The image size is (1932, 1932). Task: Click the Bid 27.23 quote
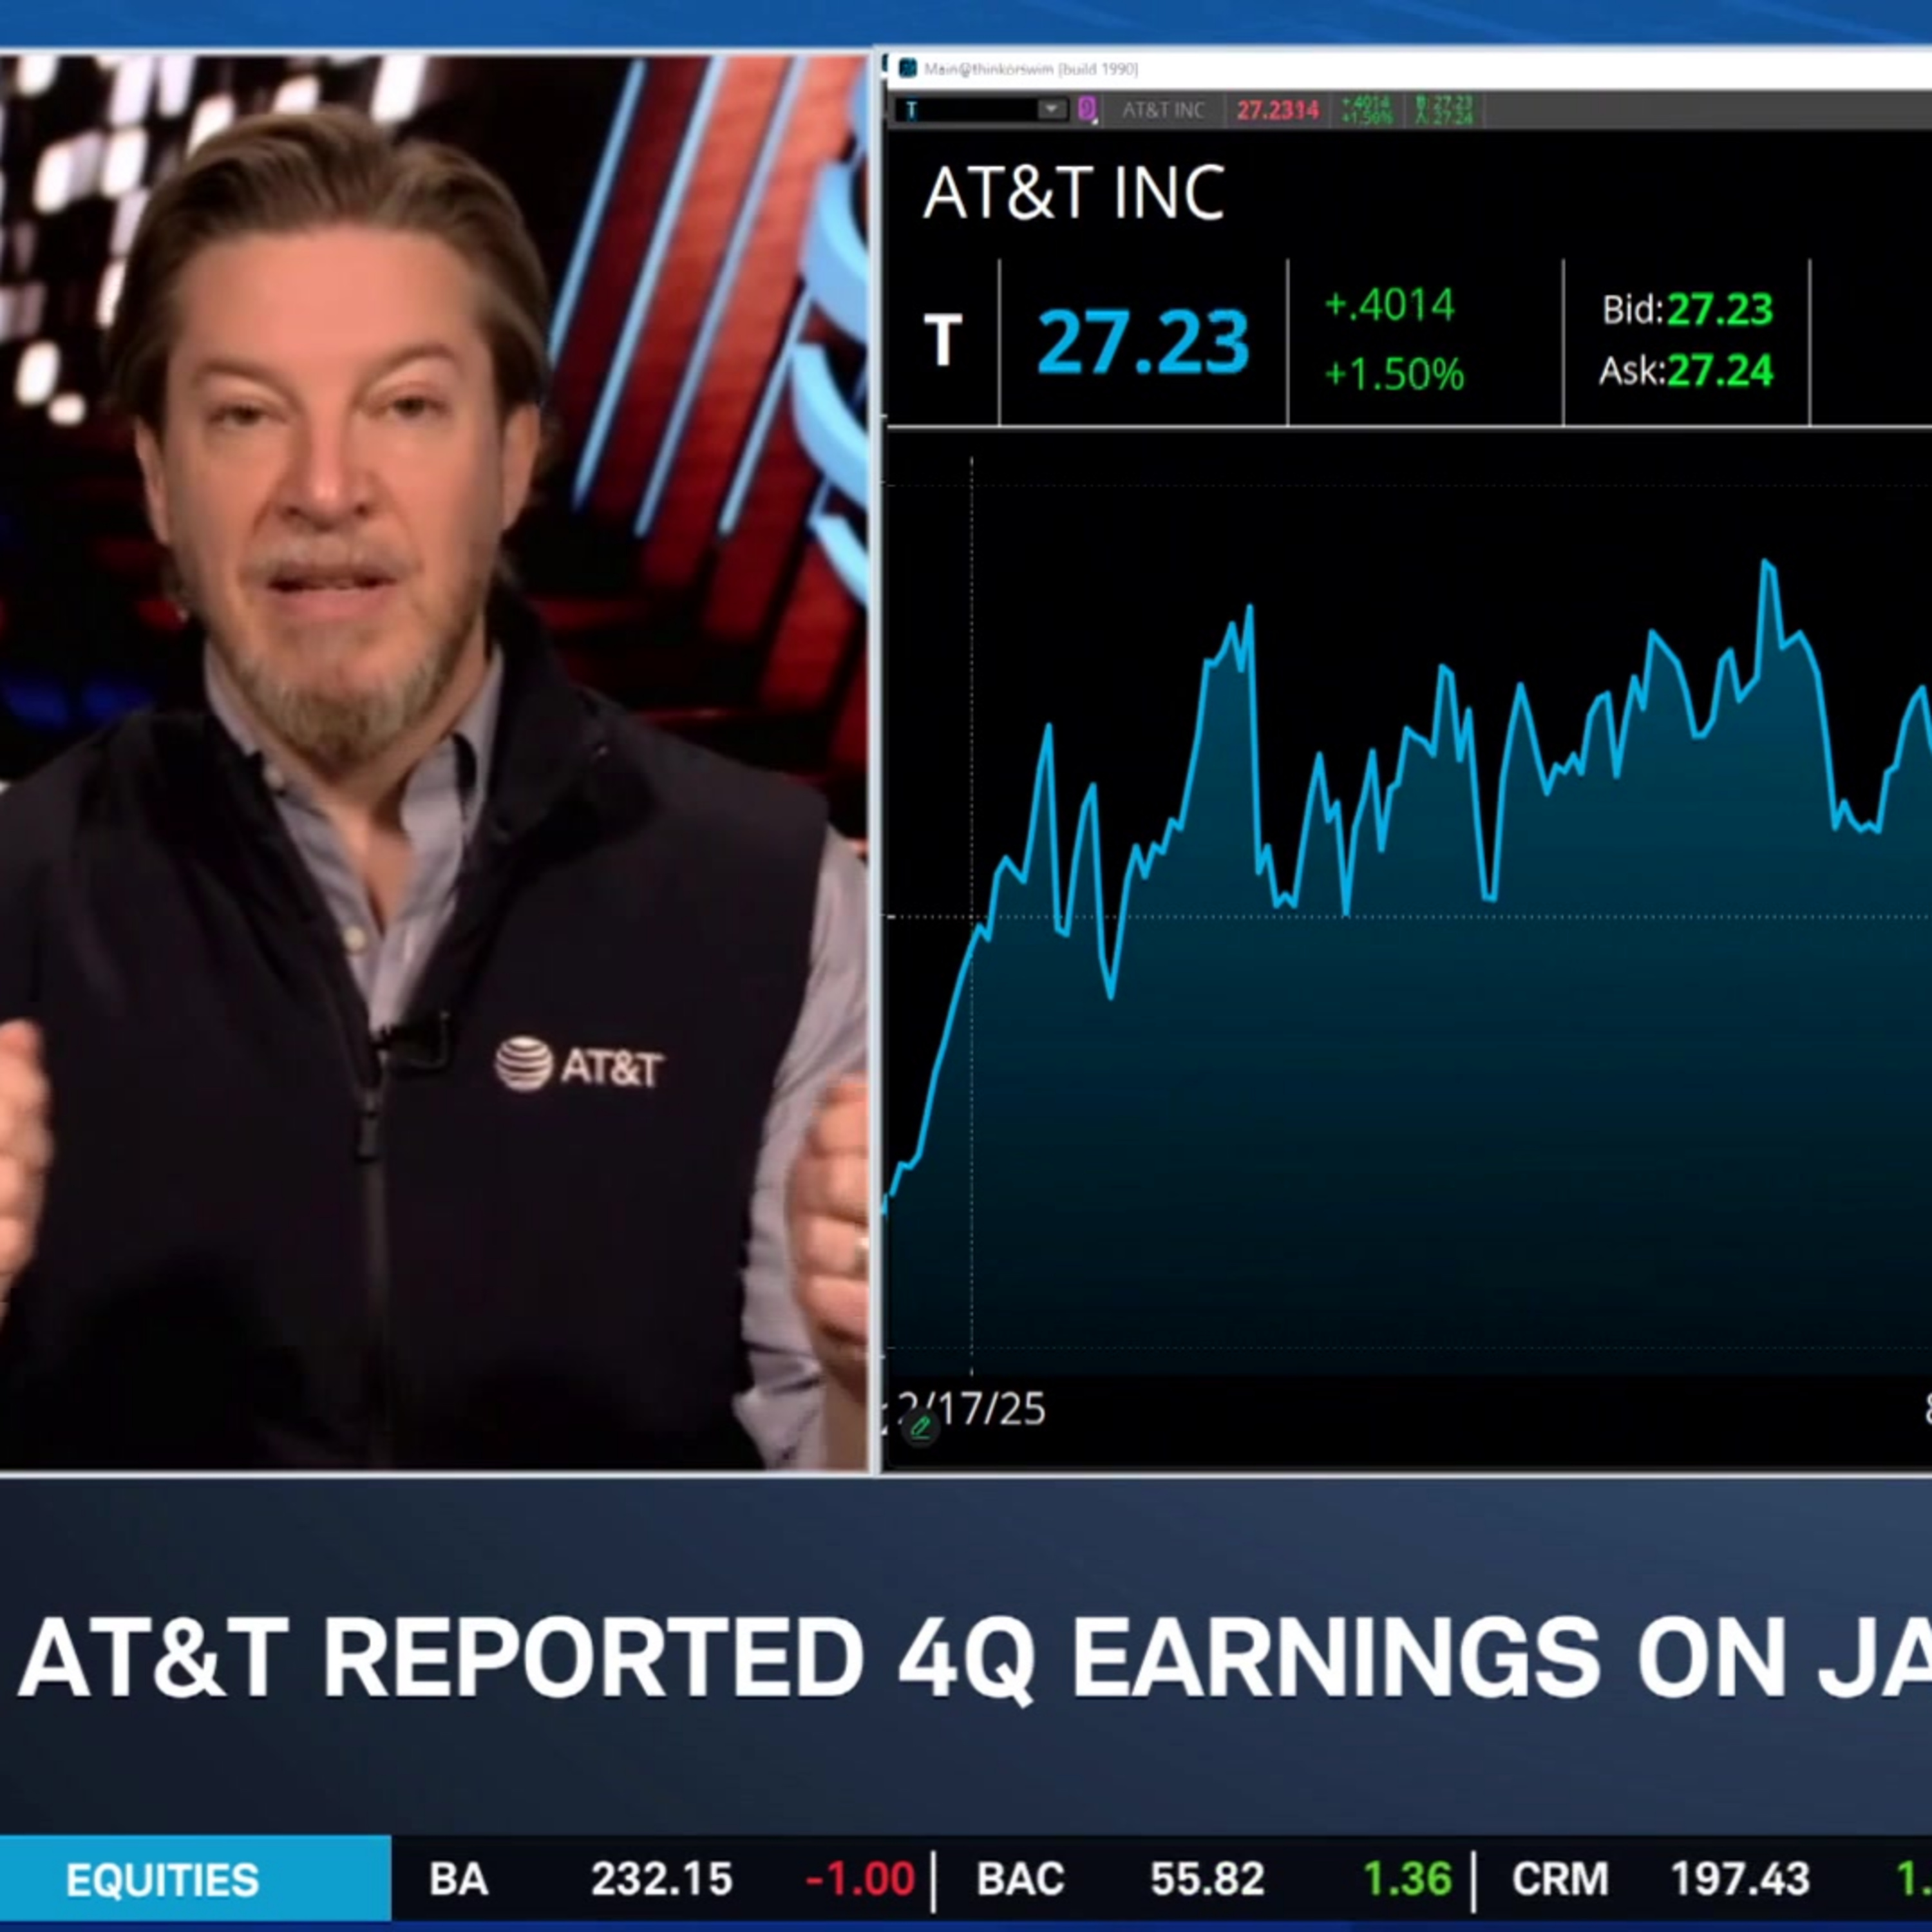pyautogui.click(x=1686, y=309)
